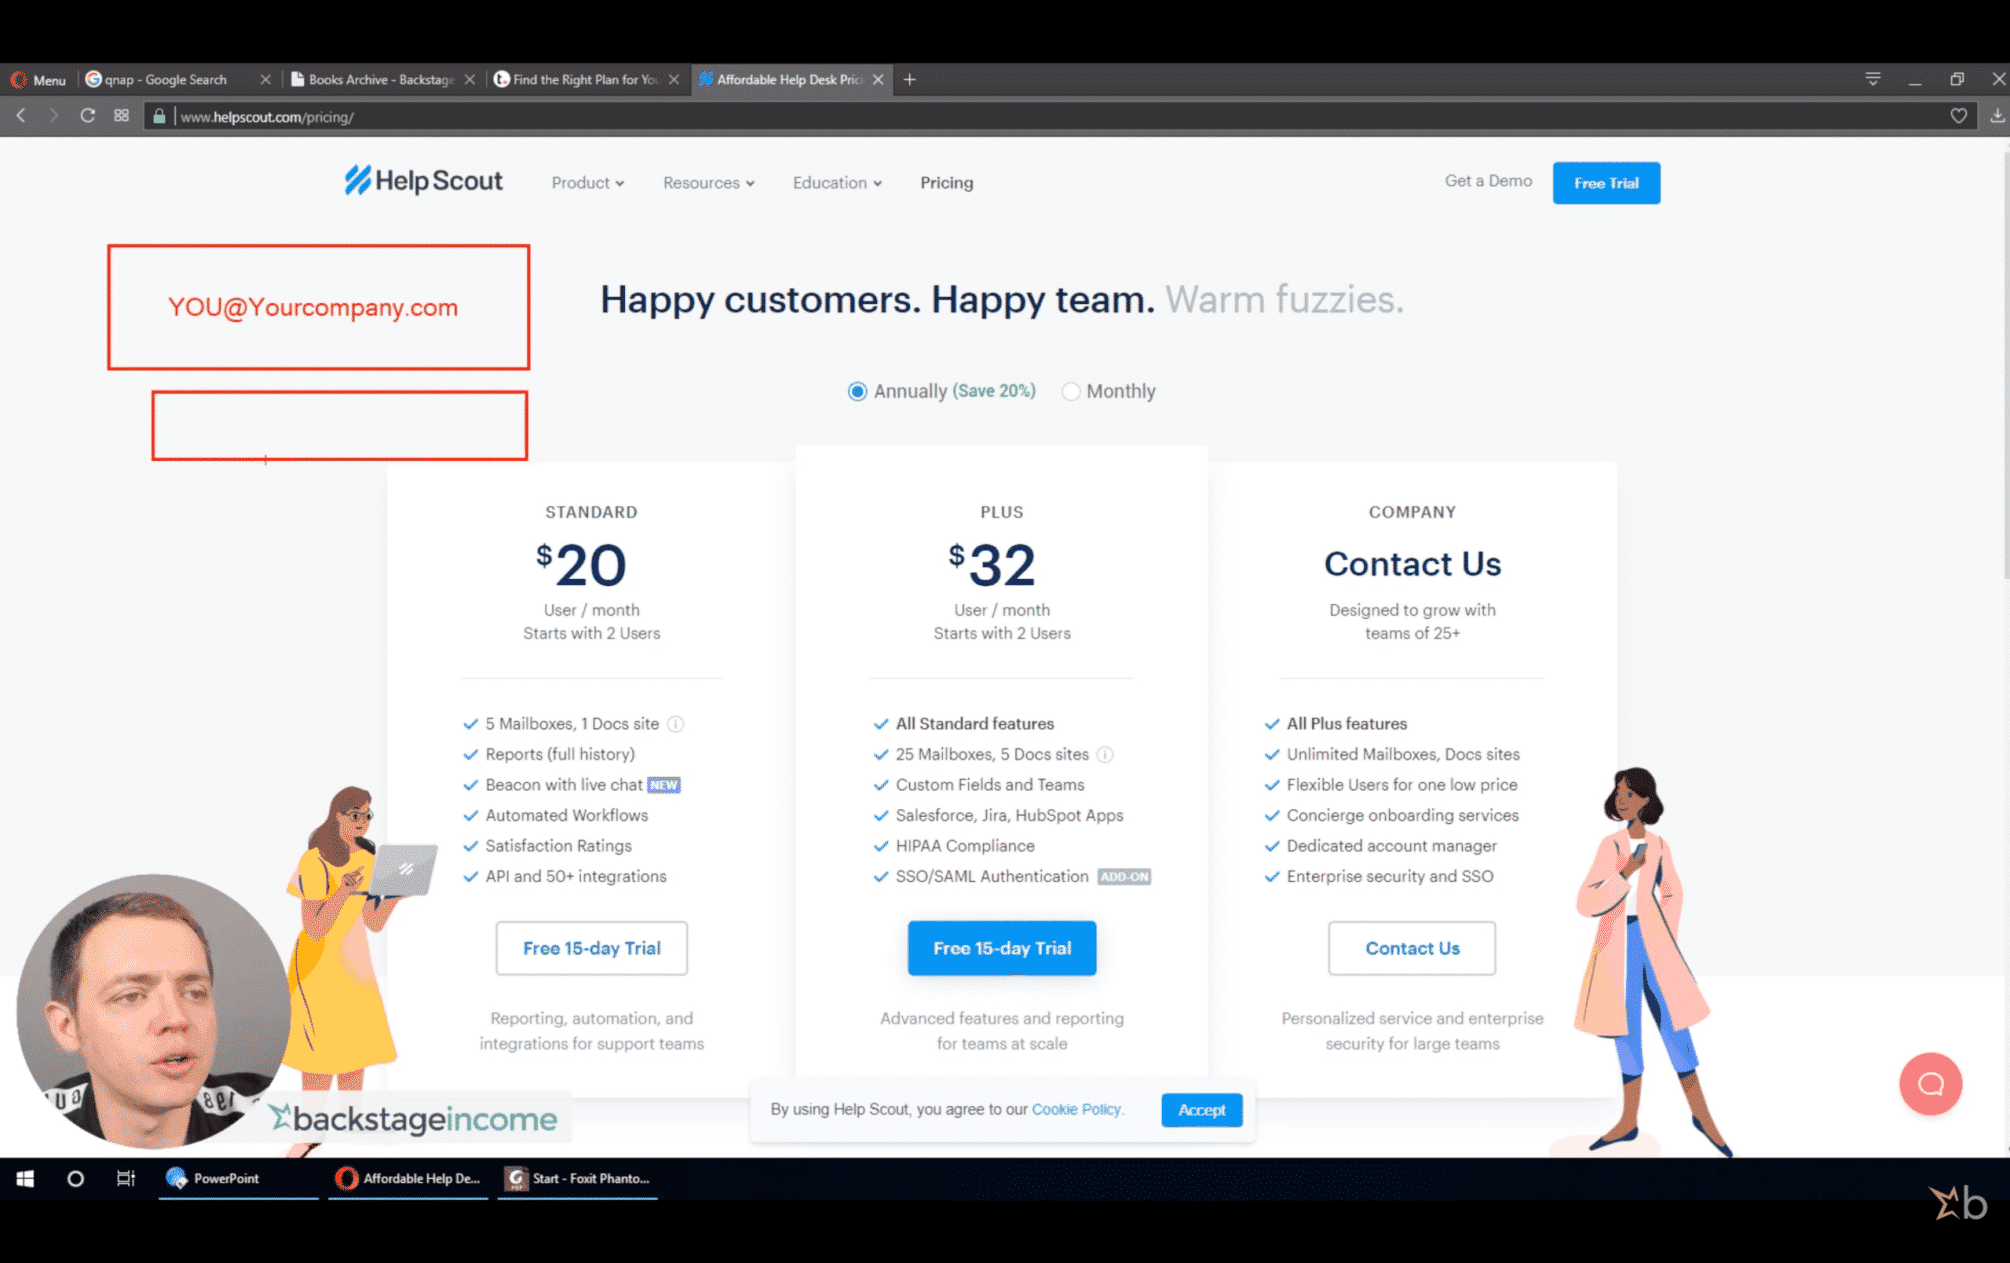This screenshot has height=1263, width=2010.
Task: Click the Salesforce, Jira, HubSpot Apps text
Action: (x=1010, y=816)
